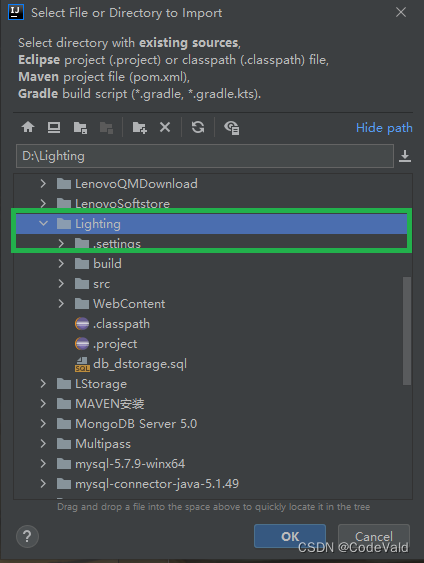Select the mysql-5.7.9-winx64 folder name
This screenshot has width=424, height=563.
click(130, 464)
